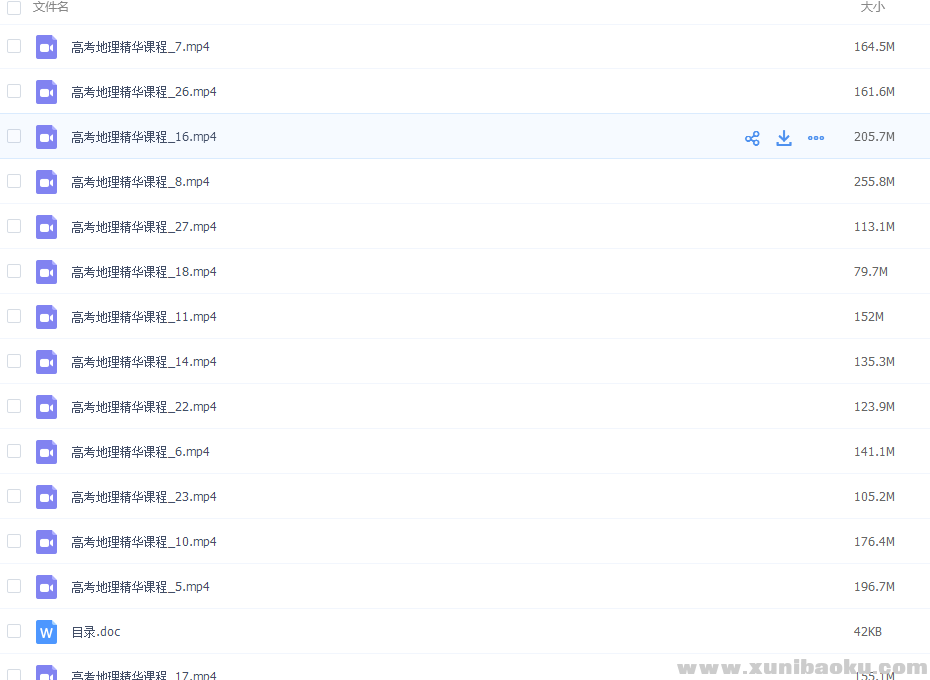
Task: Click share icon for 高考地理精华课程_16.mp4
Action: click(x=752, y=138)
